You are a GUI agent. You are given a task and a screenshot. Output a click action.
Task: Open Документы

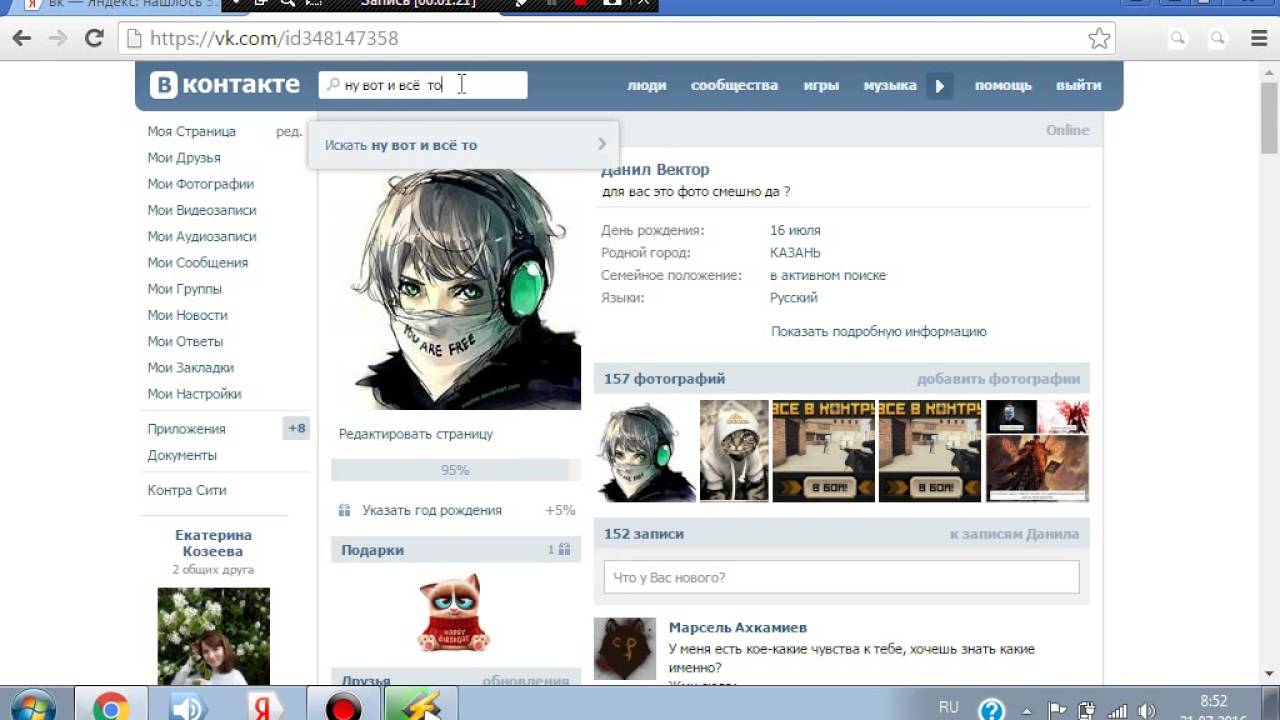(x=182, y=455)
